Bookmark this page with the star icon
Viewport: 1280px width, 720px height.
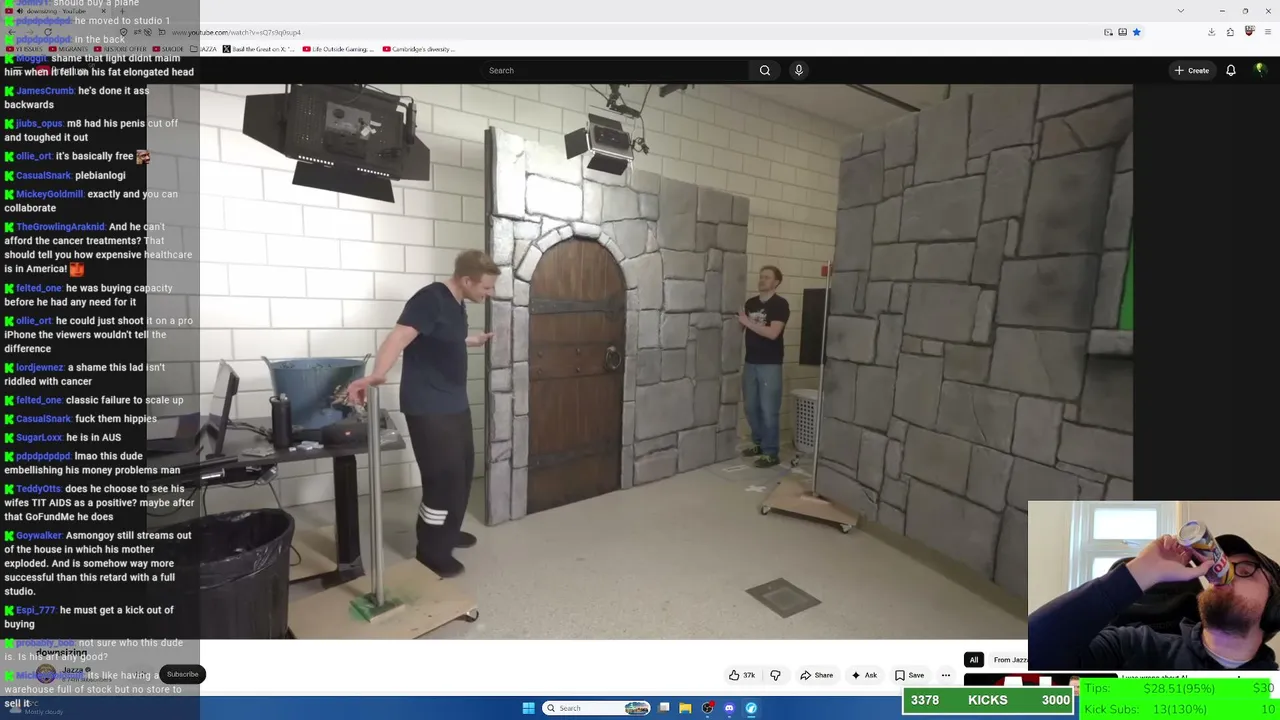pyautogui.click(x=1136, y=32)
